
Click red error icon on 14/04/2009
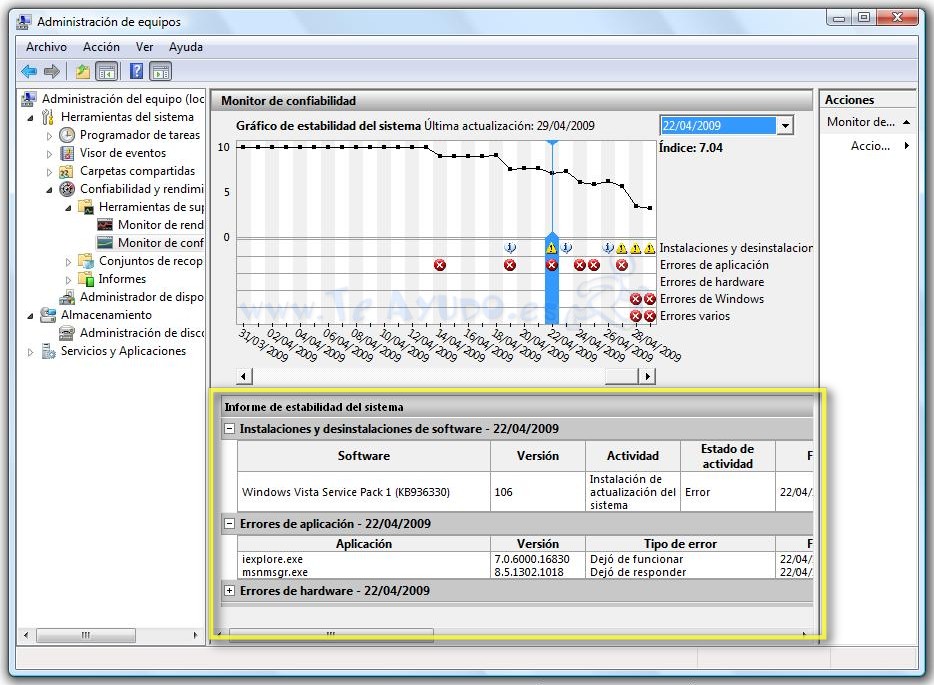439,265
